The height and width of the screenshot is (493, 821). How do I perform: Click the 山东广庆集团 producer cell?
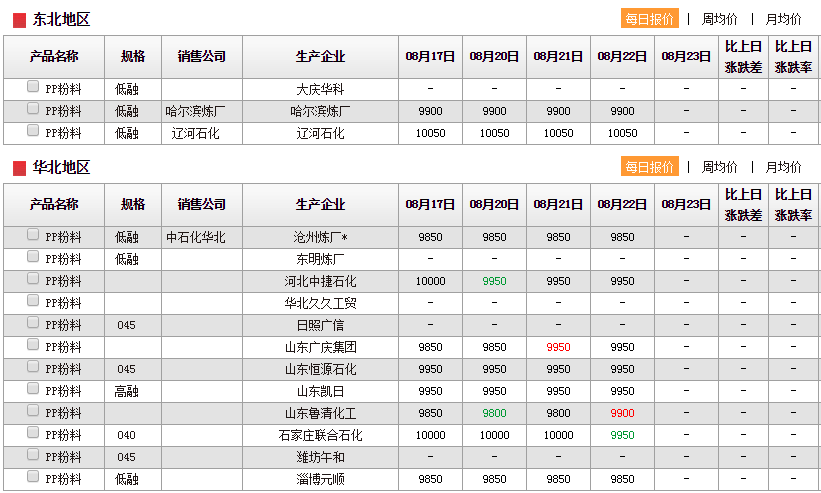(320, 348)
